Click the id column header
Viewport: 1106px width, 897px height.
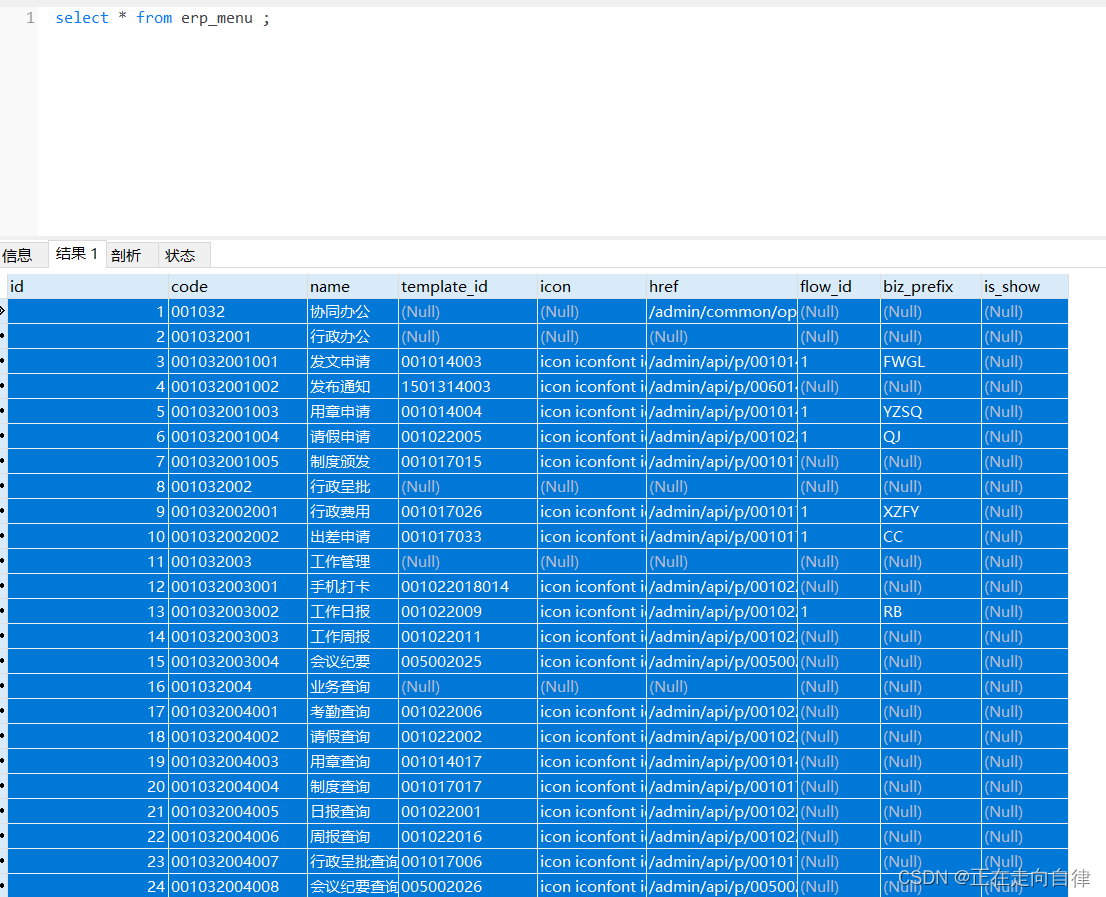click(x=87, y=286)
